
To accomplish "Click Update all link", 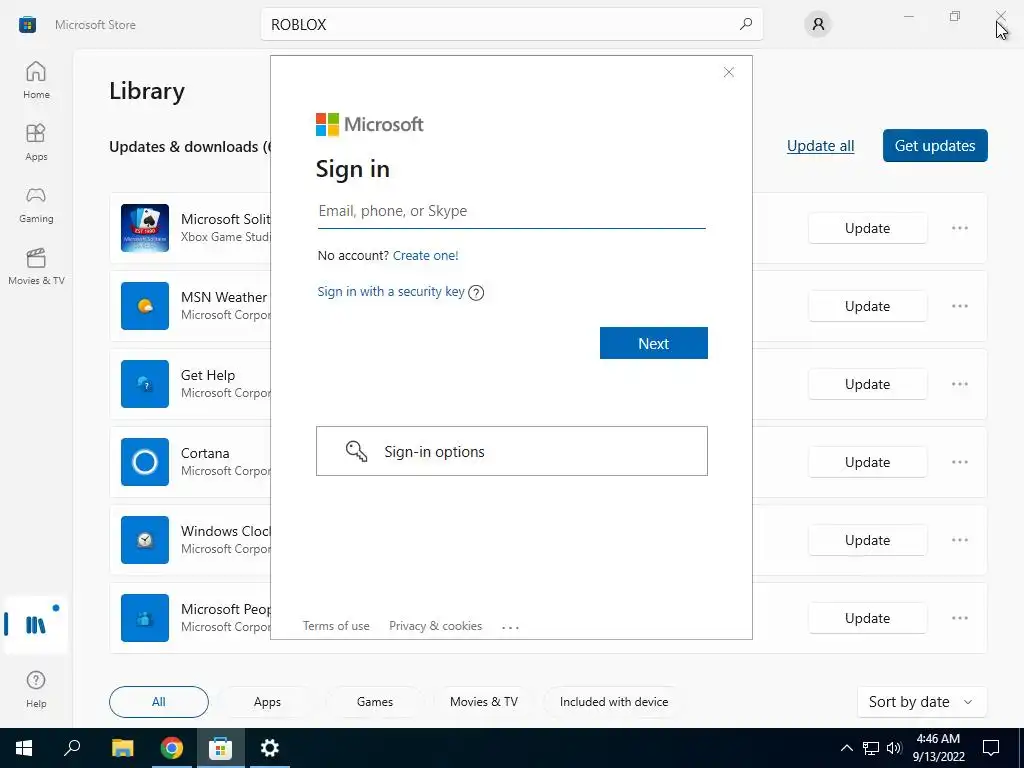I will 820,146.
